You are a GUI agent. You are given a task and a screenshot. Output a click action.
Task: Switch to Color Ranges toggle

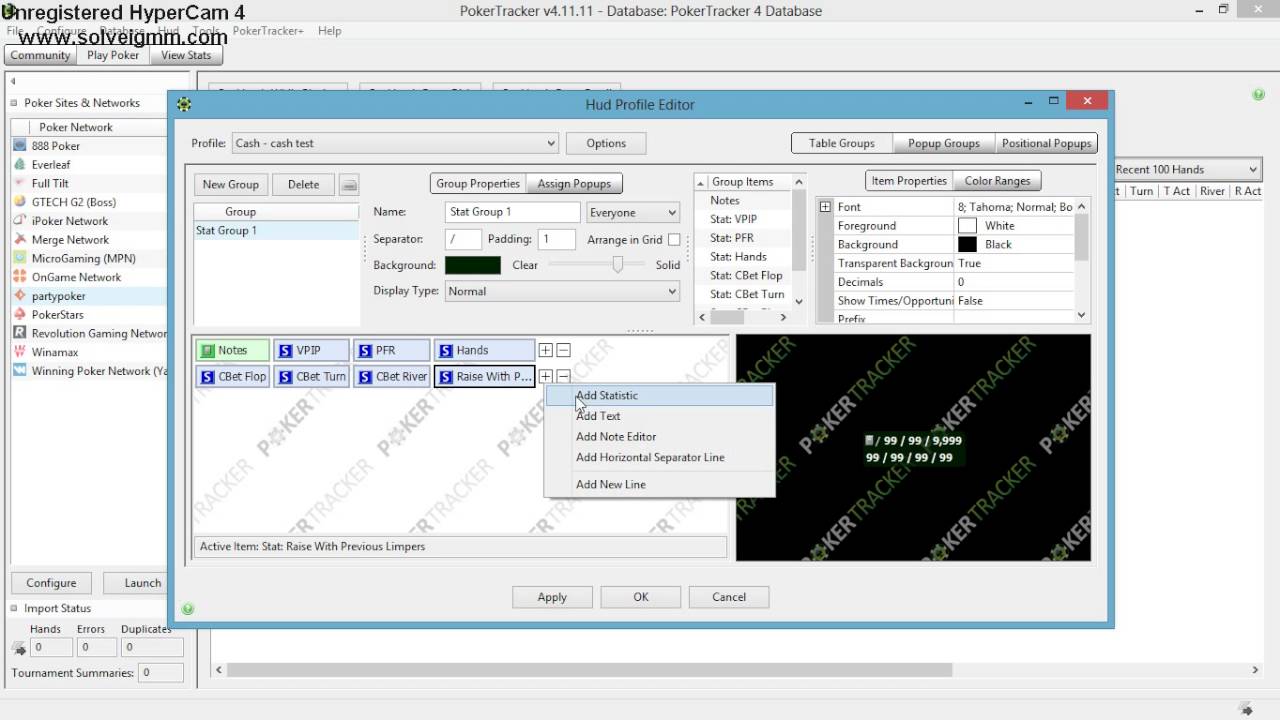tap(997, 181)
